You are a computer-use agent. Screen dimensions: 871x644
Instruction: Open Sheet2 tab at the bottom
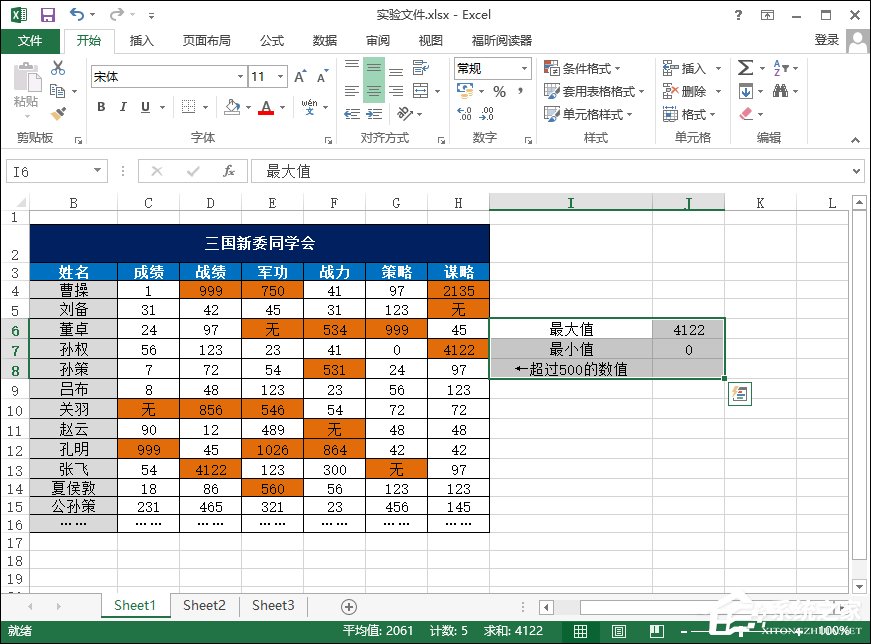point(204,605)
